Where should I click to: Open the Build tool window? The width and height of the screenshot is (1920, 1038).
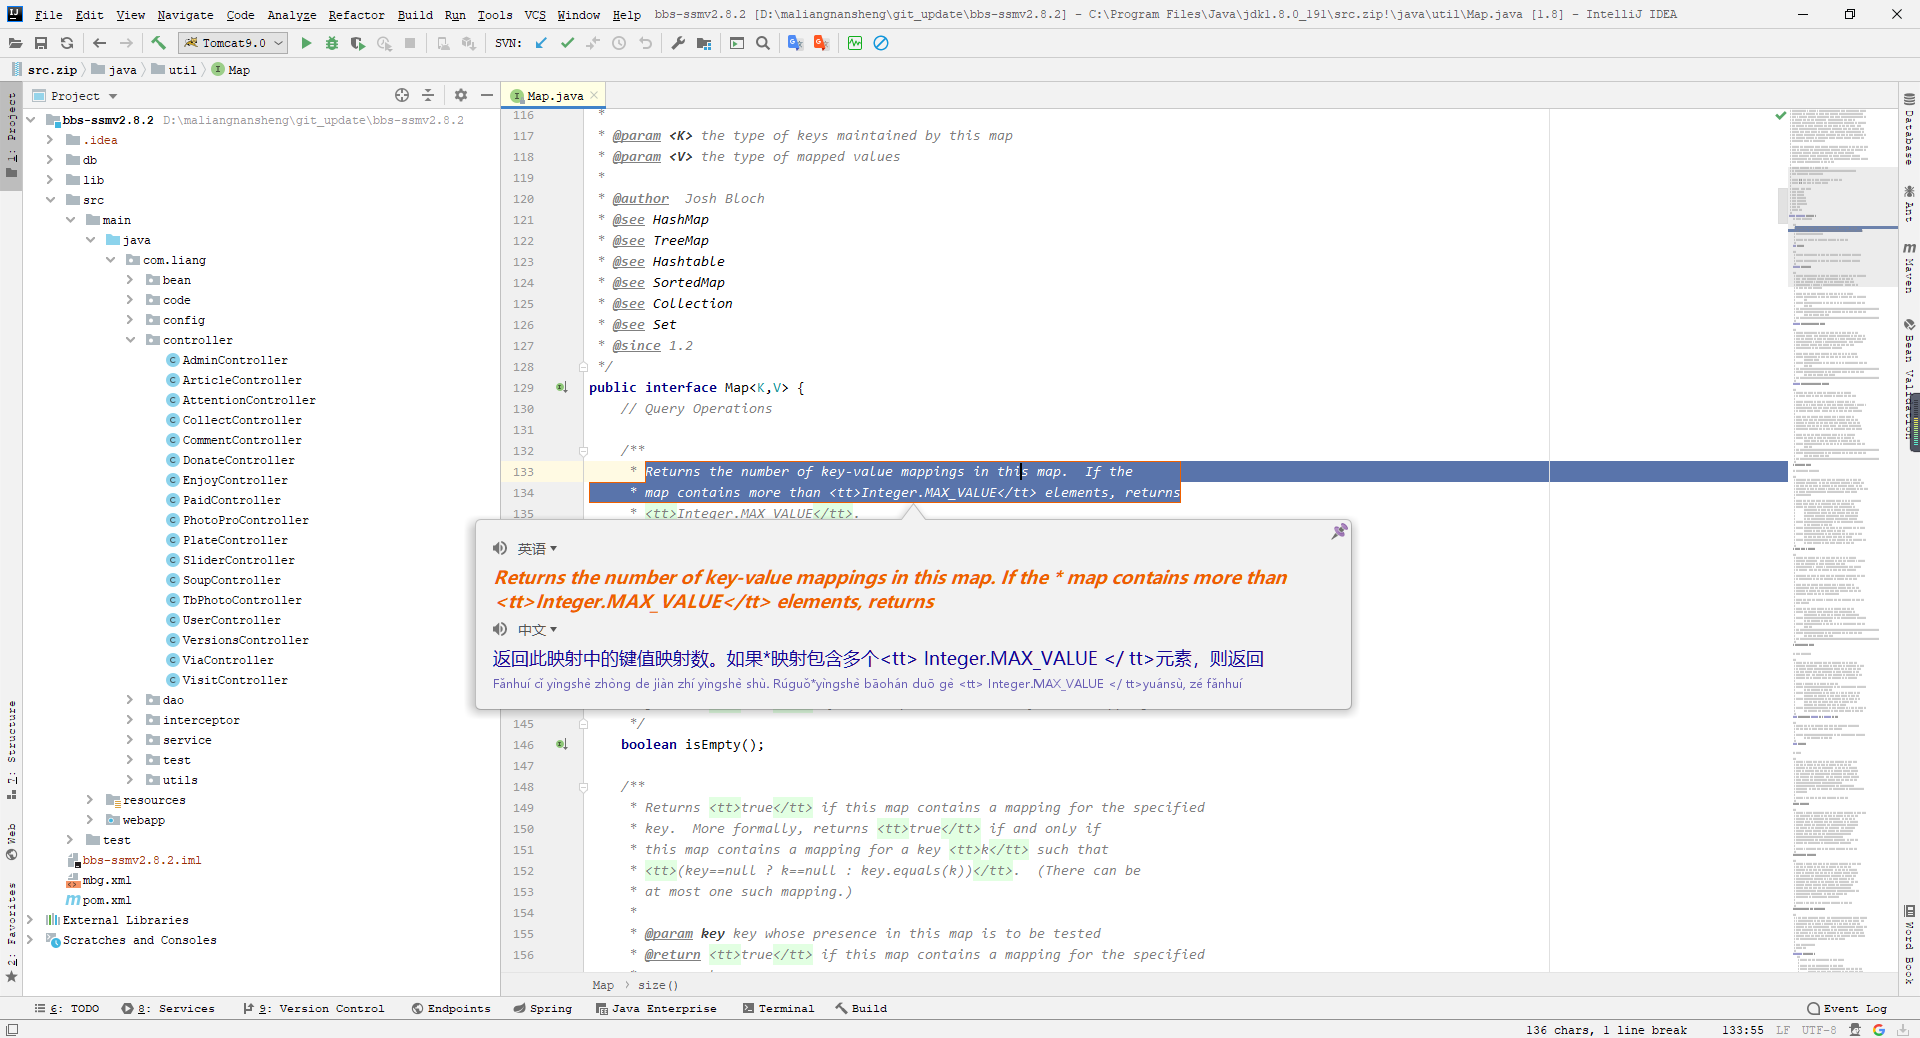tap(862, 1008)
